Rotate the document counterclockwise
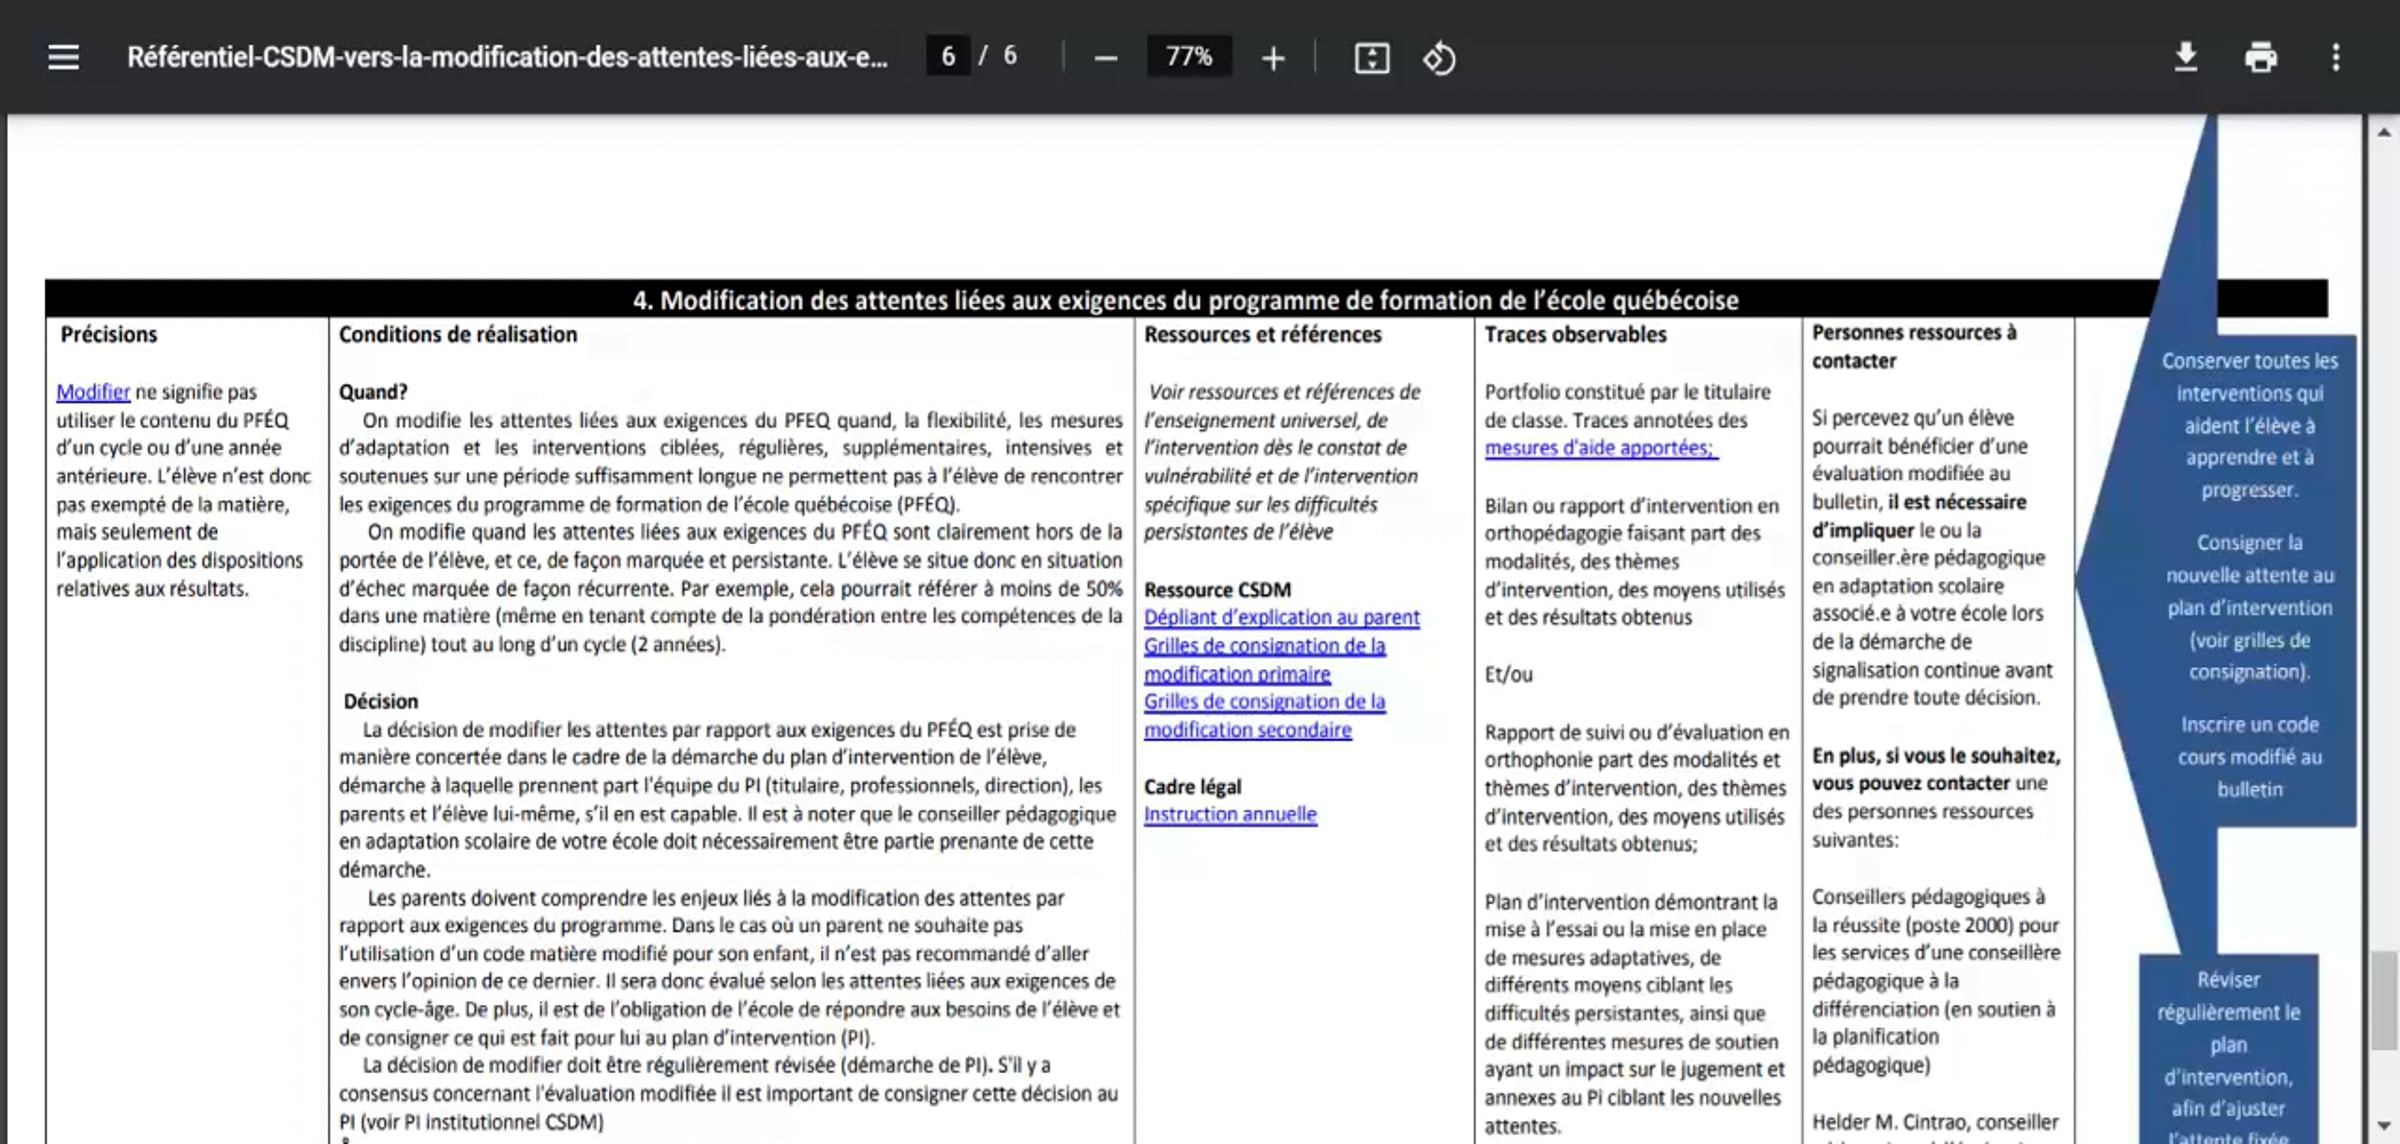 (1439, 58)
